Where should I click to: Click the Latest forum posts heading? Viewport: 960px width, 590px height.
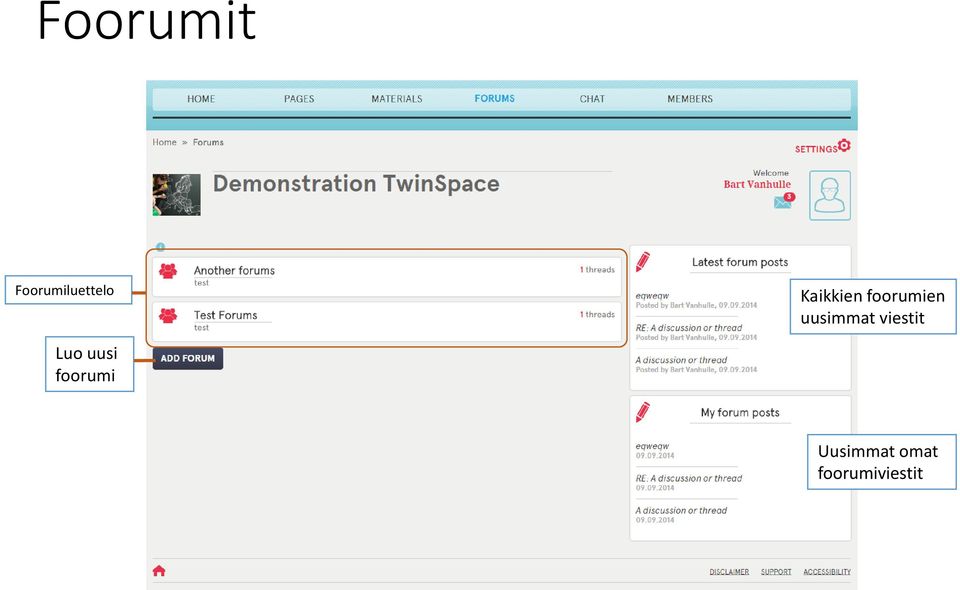740,262
